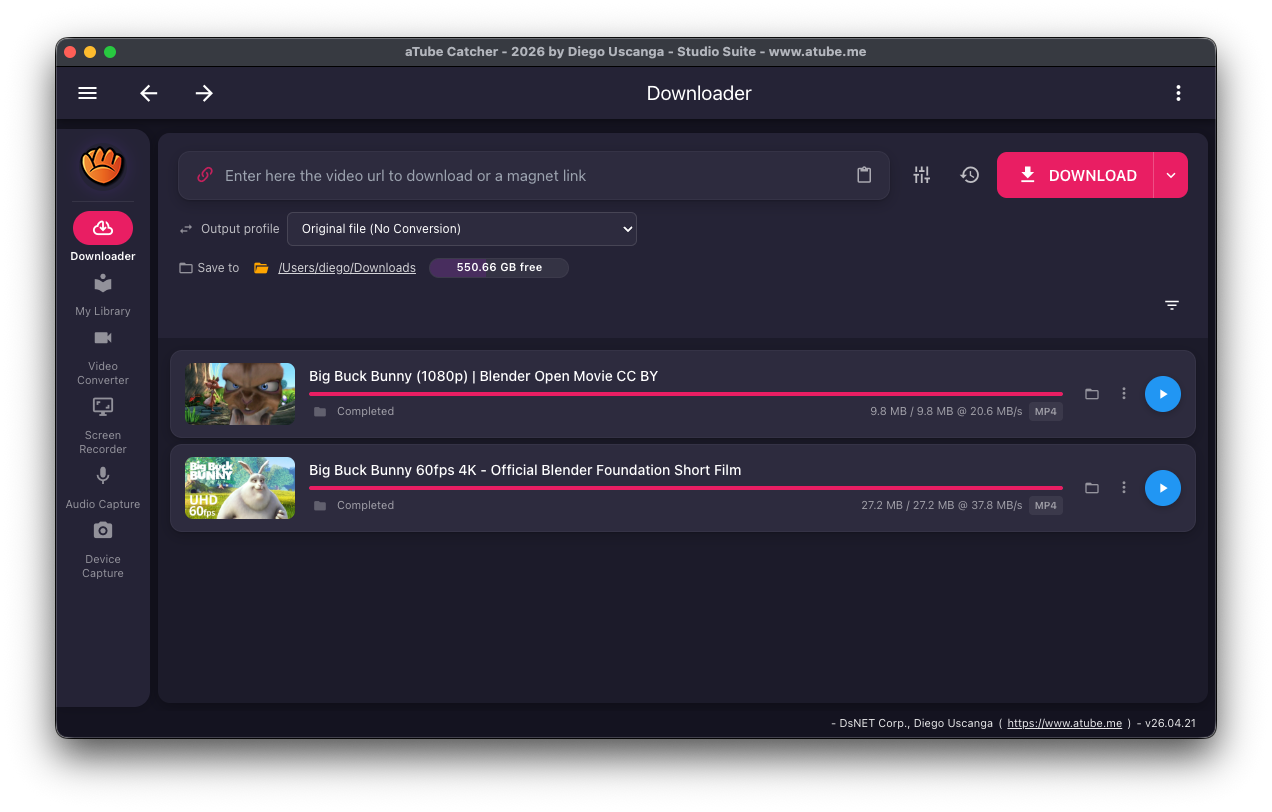This screenshot has height=812, width=1272.
Task: Click the red DOWNLOAD button
Action: coord(1076,175)
